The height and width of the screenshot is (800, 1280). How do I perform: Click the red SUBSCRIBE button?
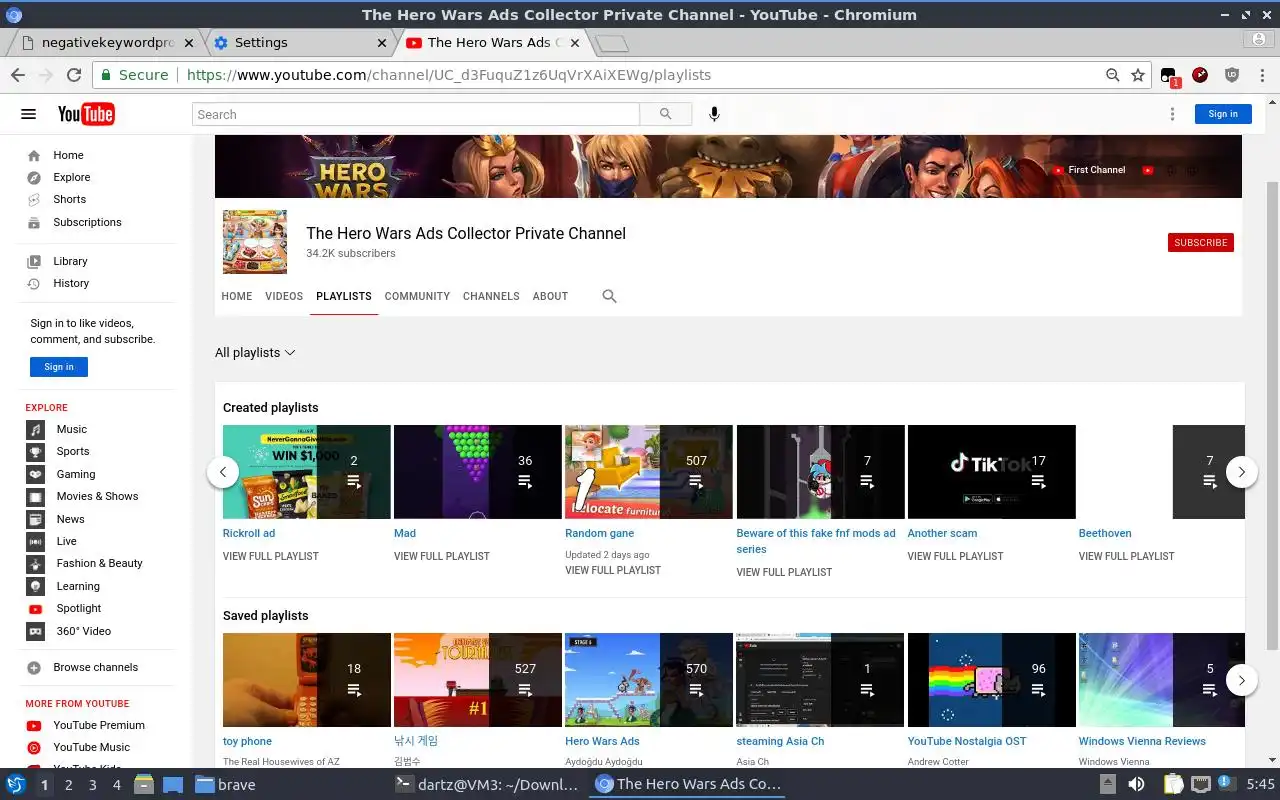tap(1200, 242)
